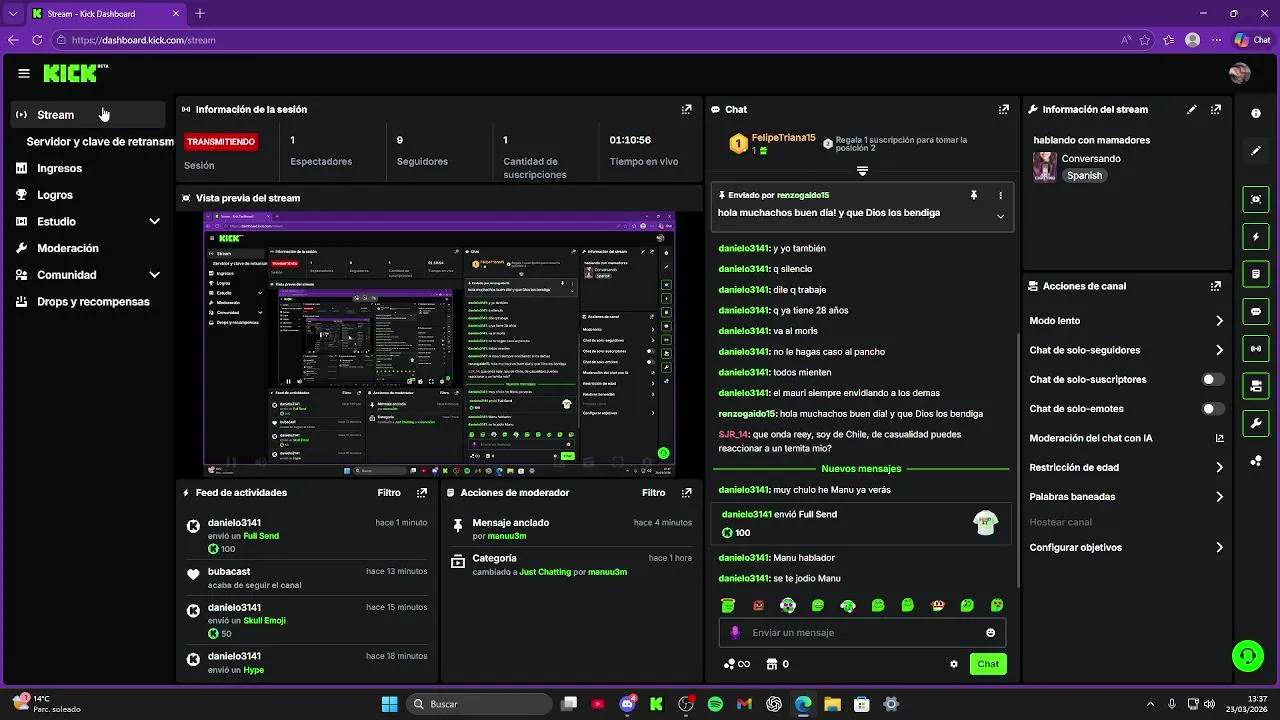Click the stream preview thumbnail
The height and width of the screenshot is (720, 1280).
tap(439, 345)
